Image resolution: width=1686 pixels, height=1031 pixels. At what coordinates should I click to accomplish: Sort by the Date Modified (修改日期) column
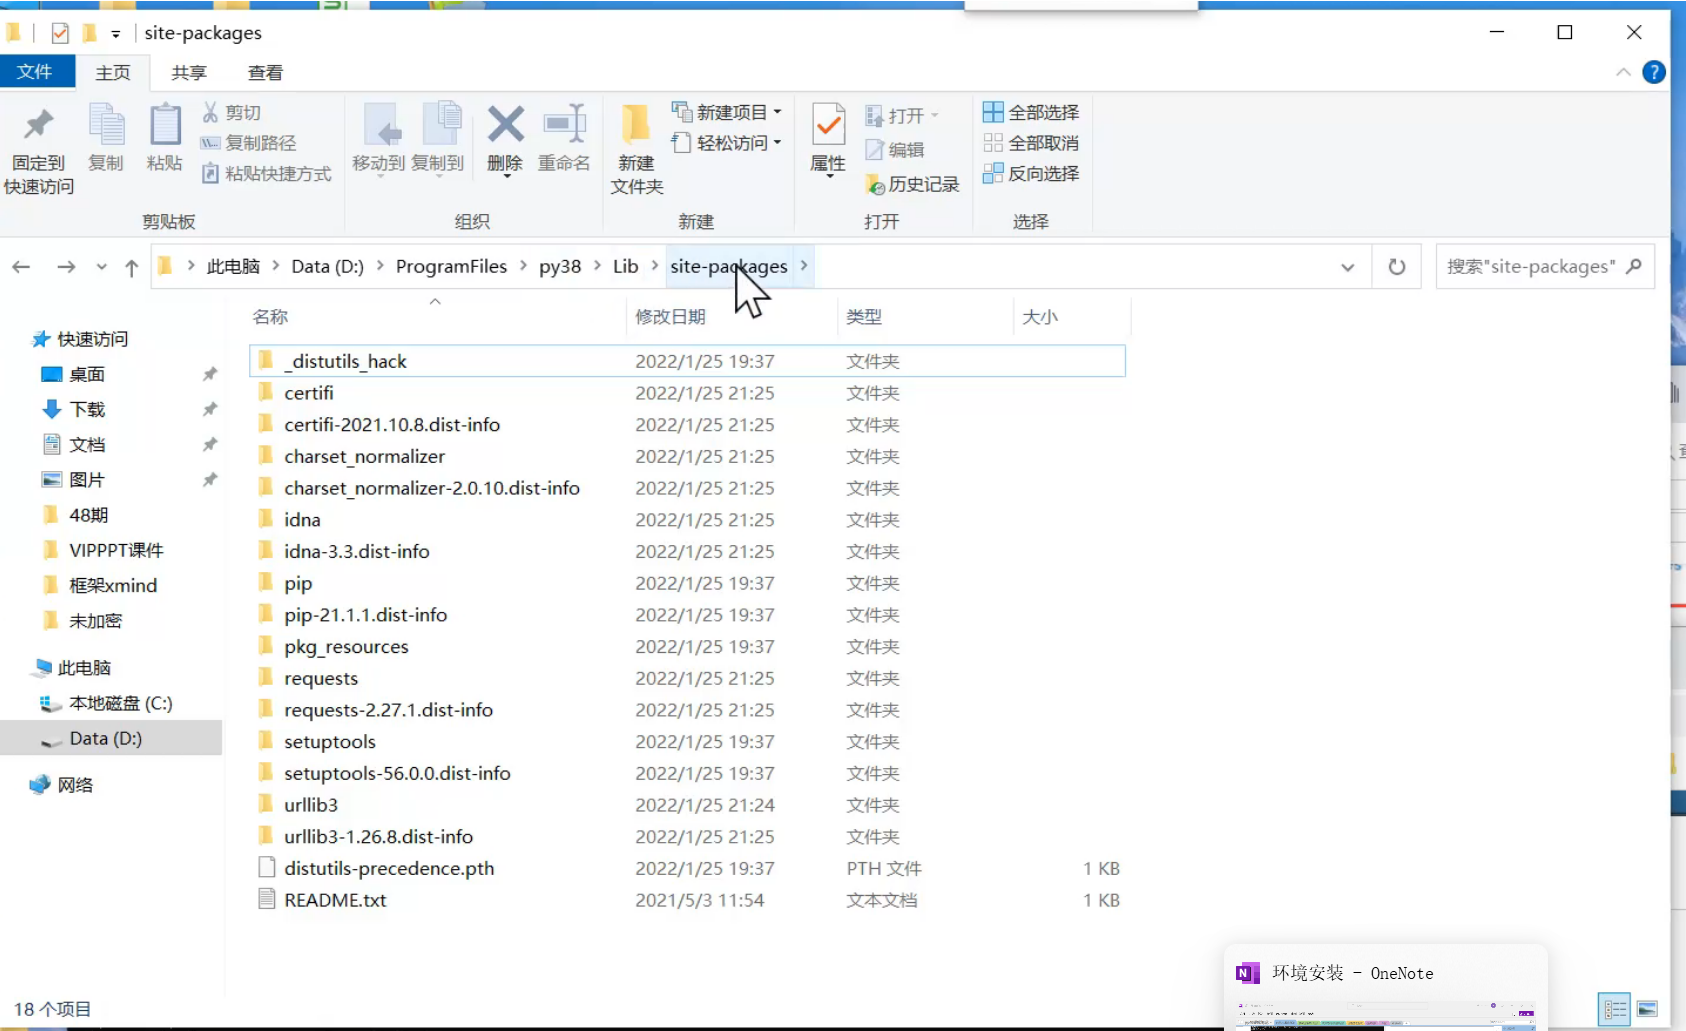coord(670,317)
